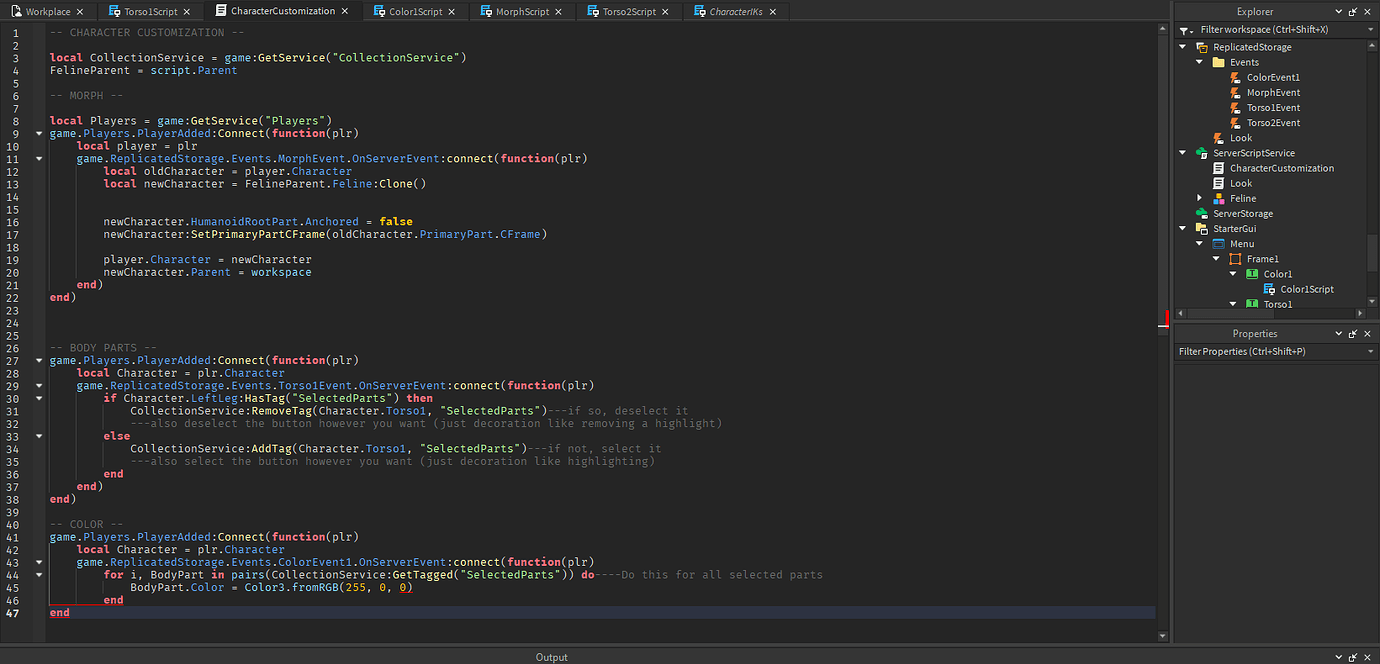This screenshot has height=664, width=1380.
Task: Click the ServerStorage service icon
Action: (1201, 214)
